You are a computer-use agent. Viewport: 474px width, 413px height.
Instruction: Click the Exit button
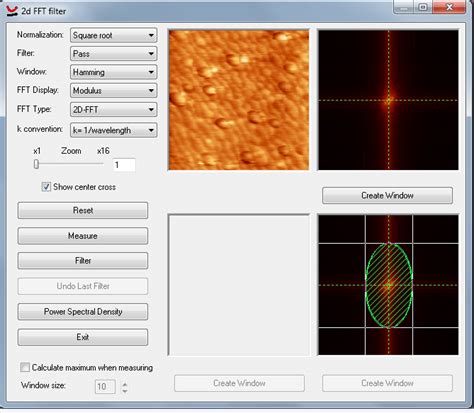tap(83, 337)
